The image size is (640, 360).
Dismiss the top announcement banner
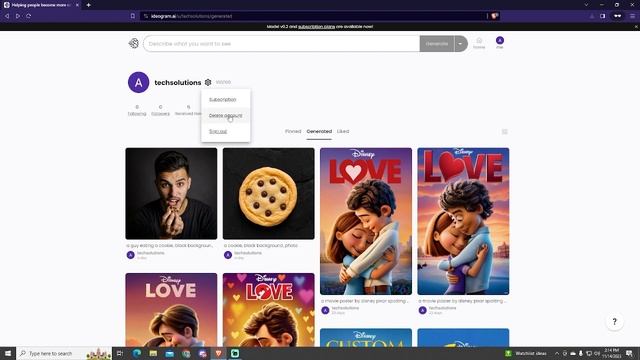pyautogui.click(x=636, y=27)
